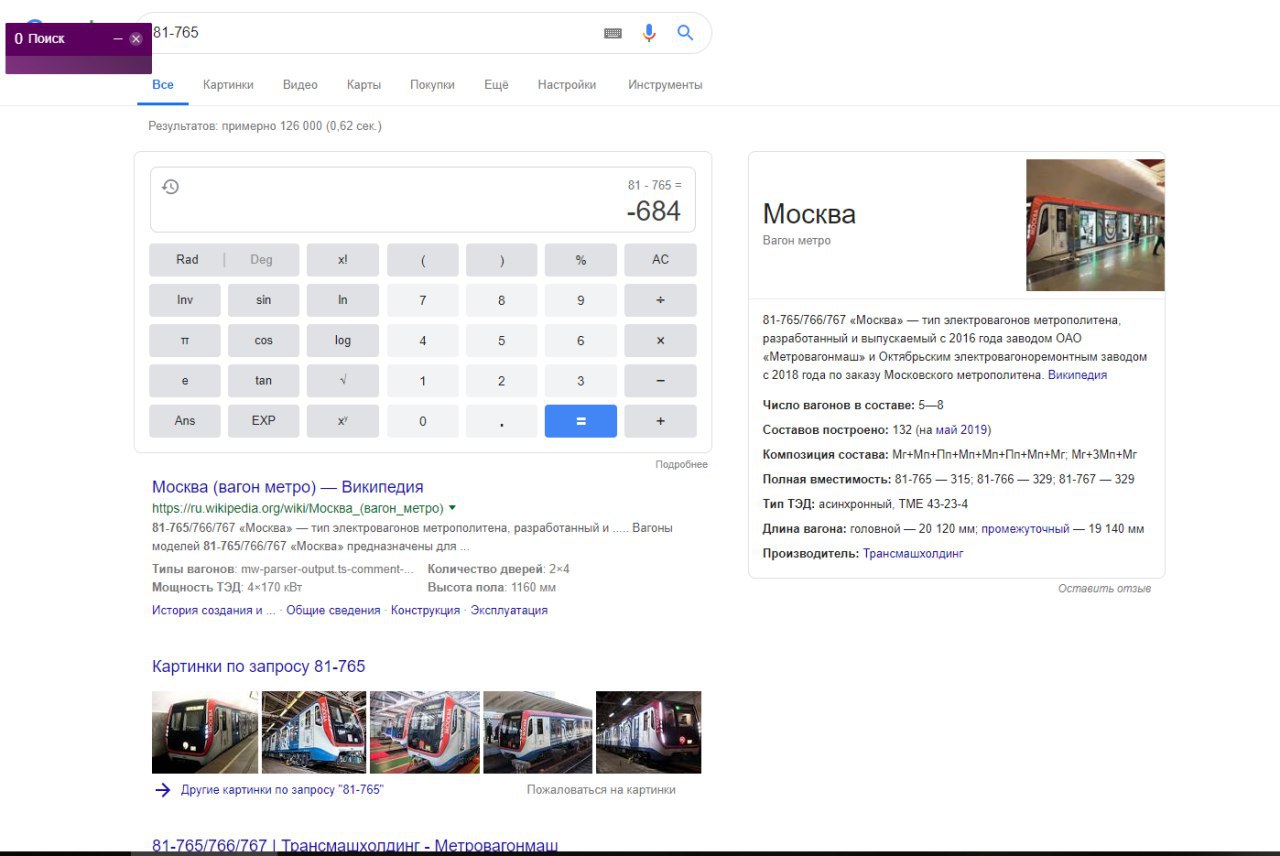Viewport: 1280px width, 856px height.
Task: Open the Википедия link in knowledge panel
Action: (x=1077, y=375)
